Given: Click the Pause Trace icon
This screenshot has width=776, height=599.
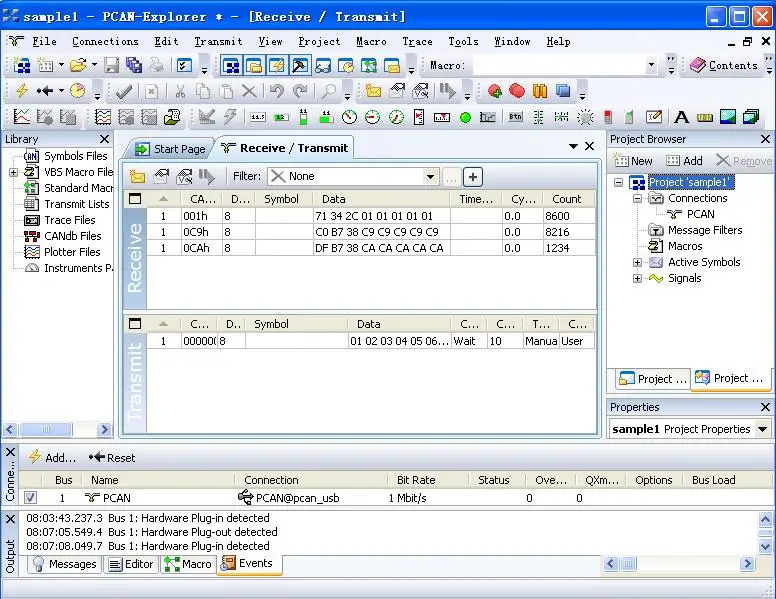Looking at the screenshot, I should [x=540, y=91].
